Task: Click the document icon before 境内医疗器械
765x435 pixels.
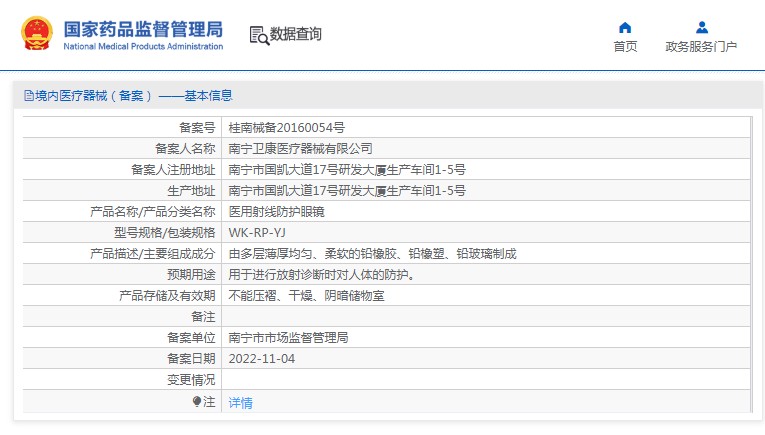Action: click(x=29, y=96)
